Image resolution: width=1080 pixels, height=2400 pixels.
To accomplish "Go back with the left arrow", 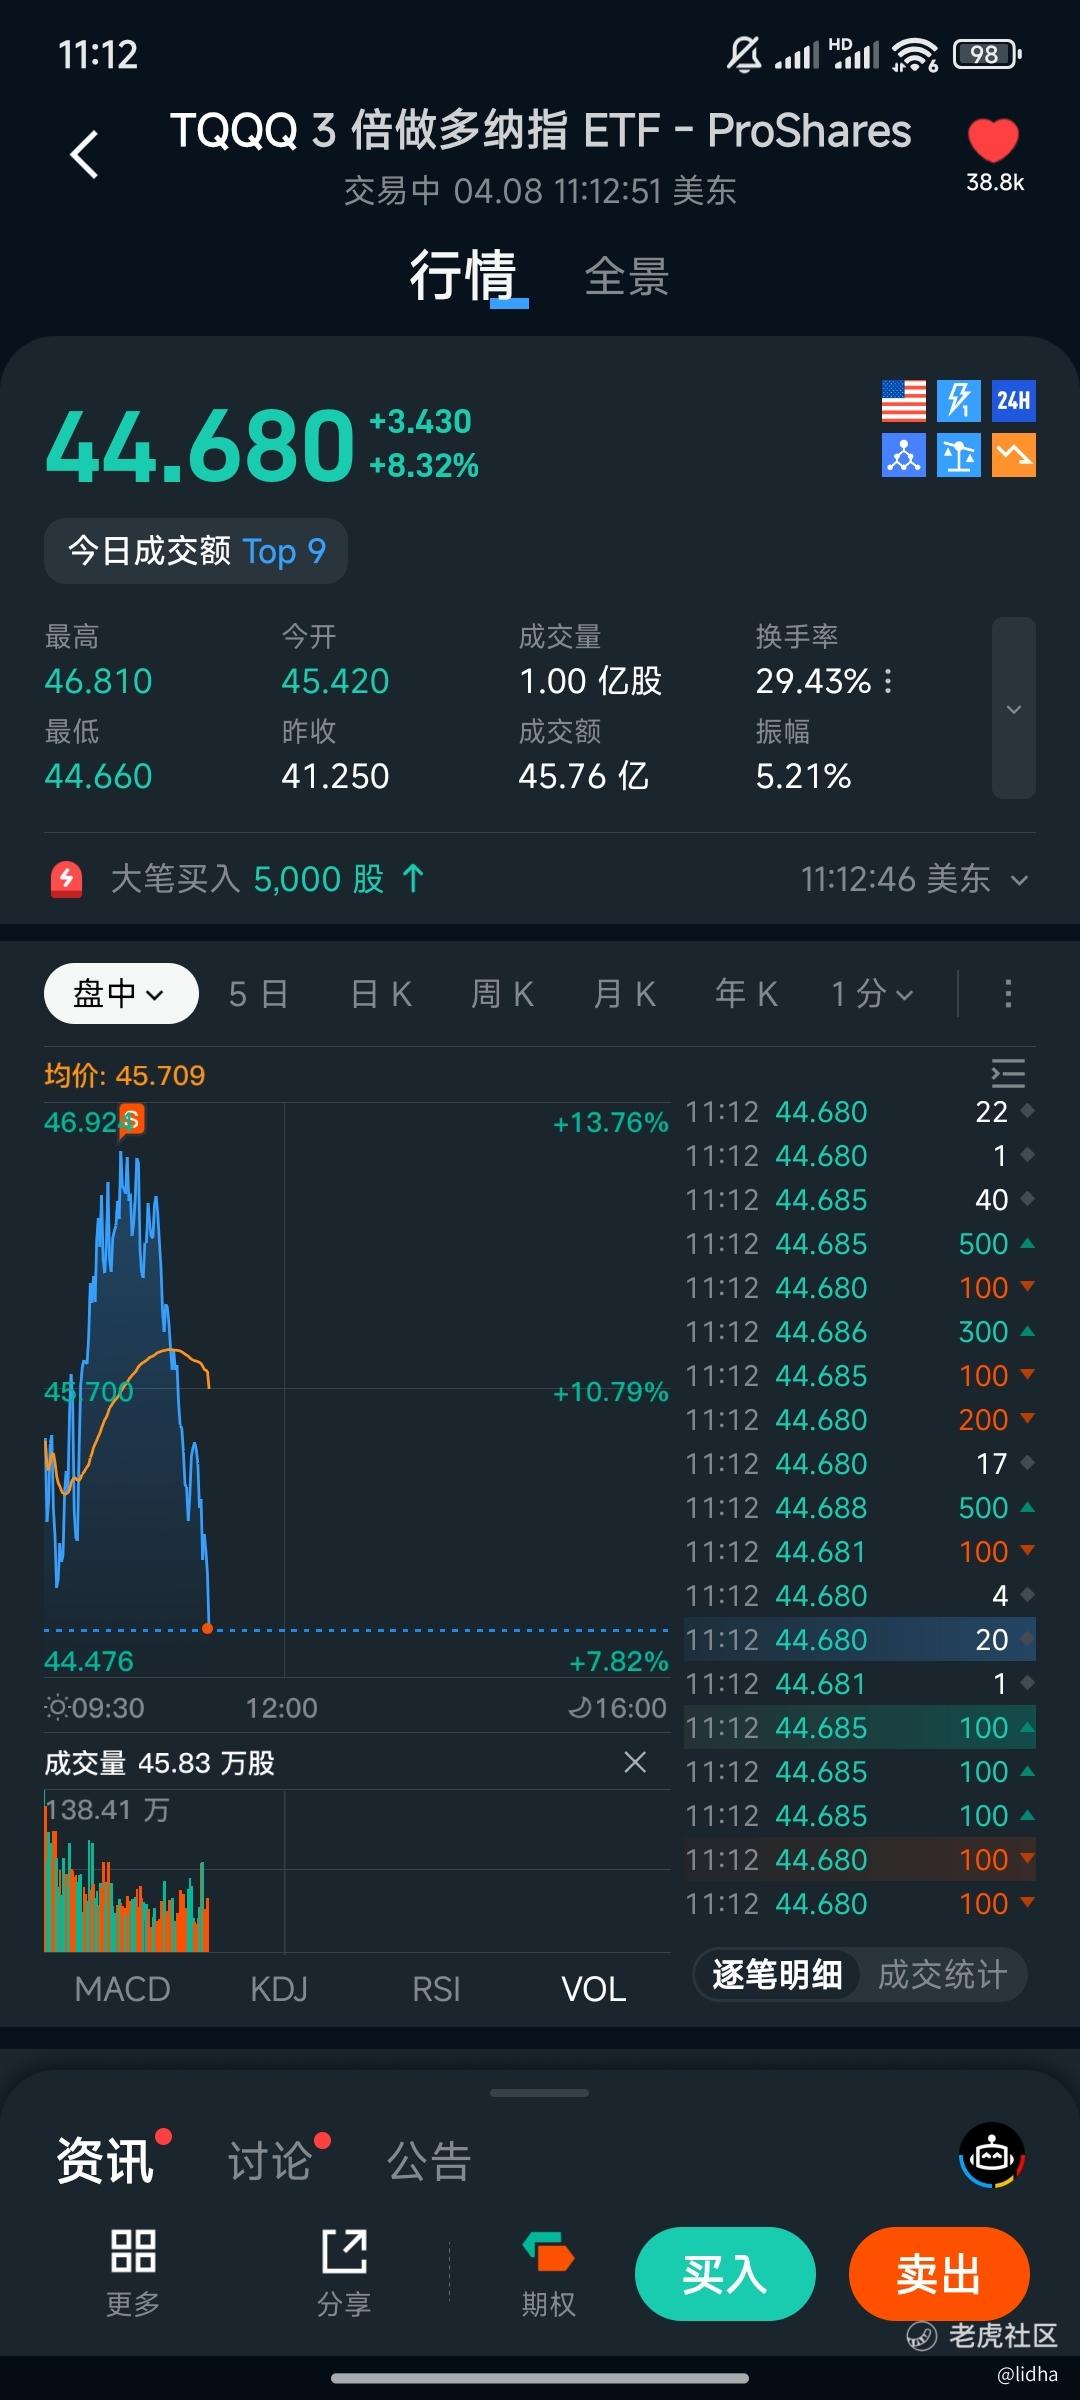I will pyautogui.click(x=84, y=155).
